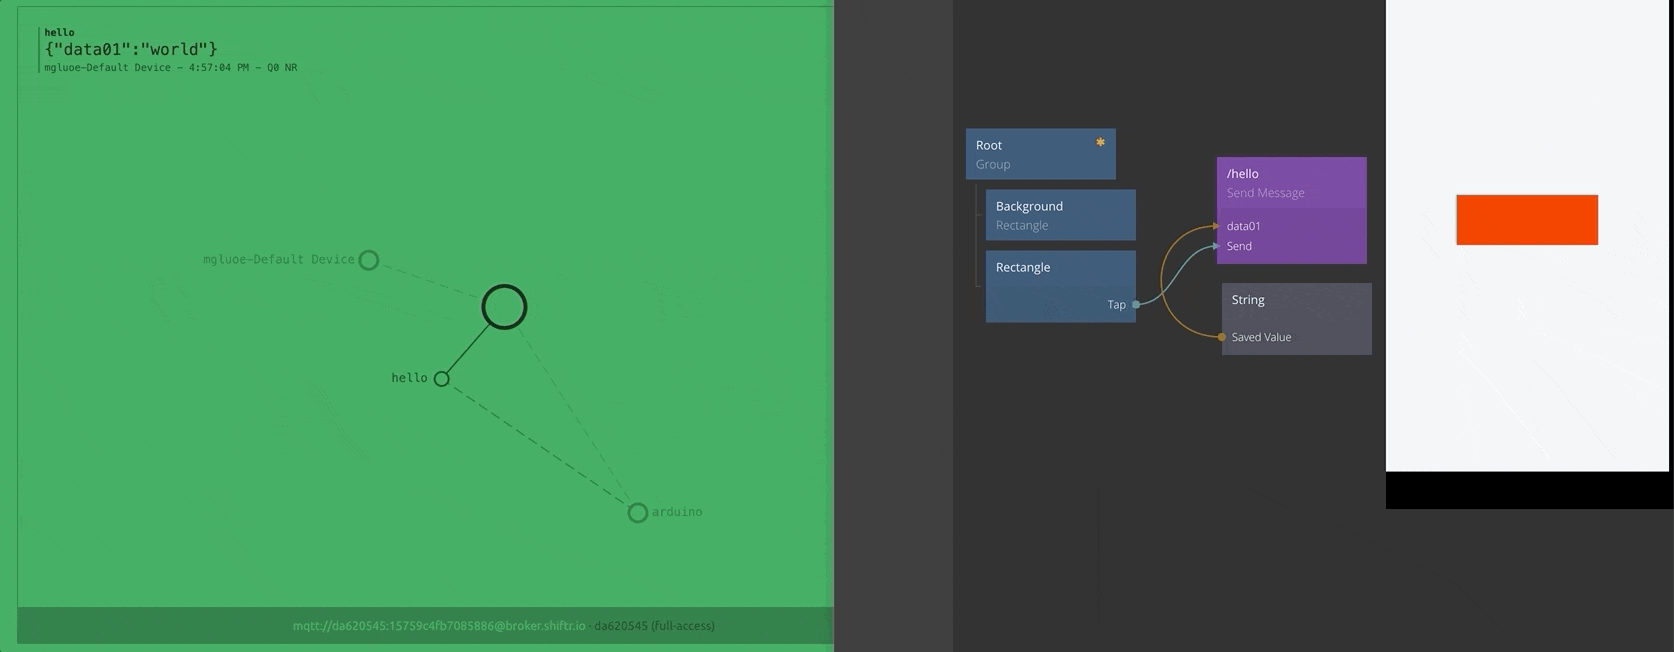Click the message timestamp line 4:57:04 PM
The image size is (1674, 652).
[170, 67]
